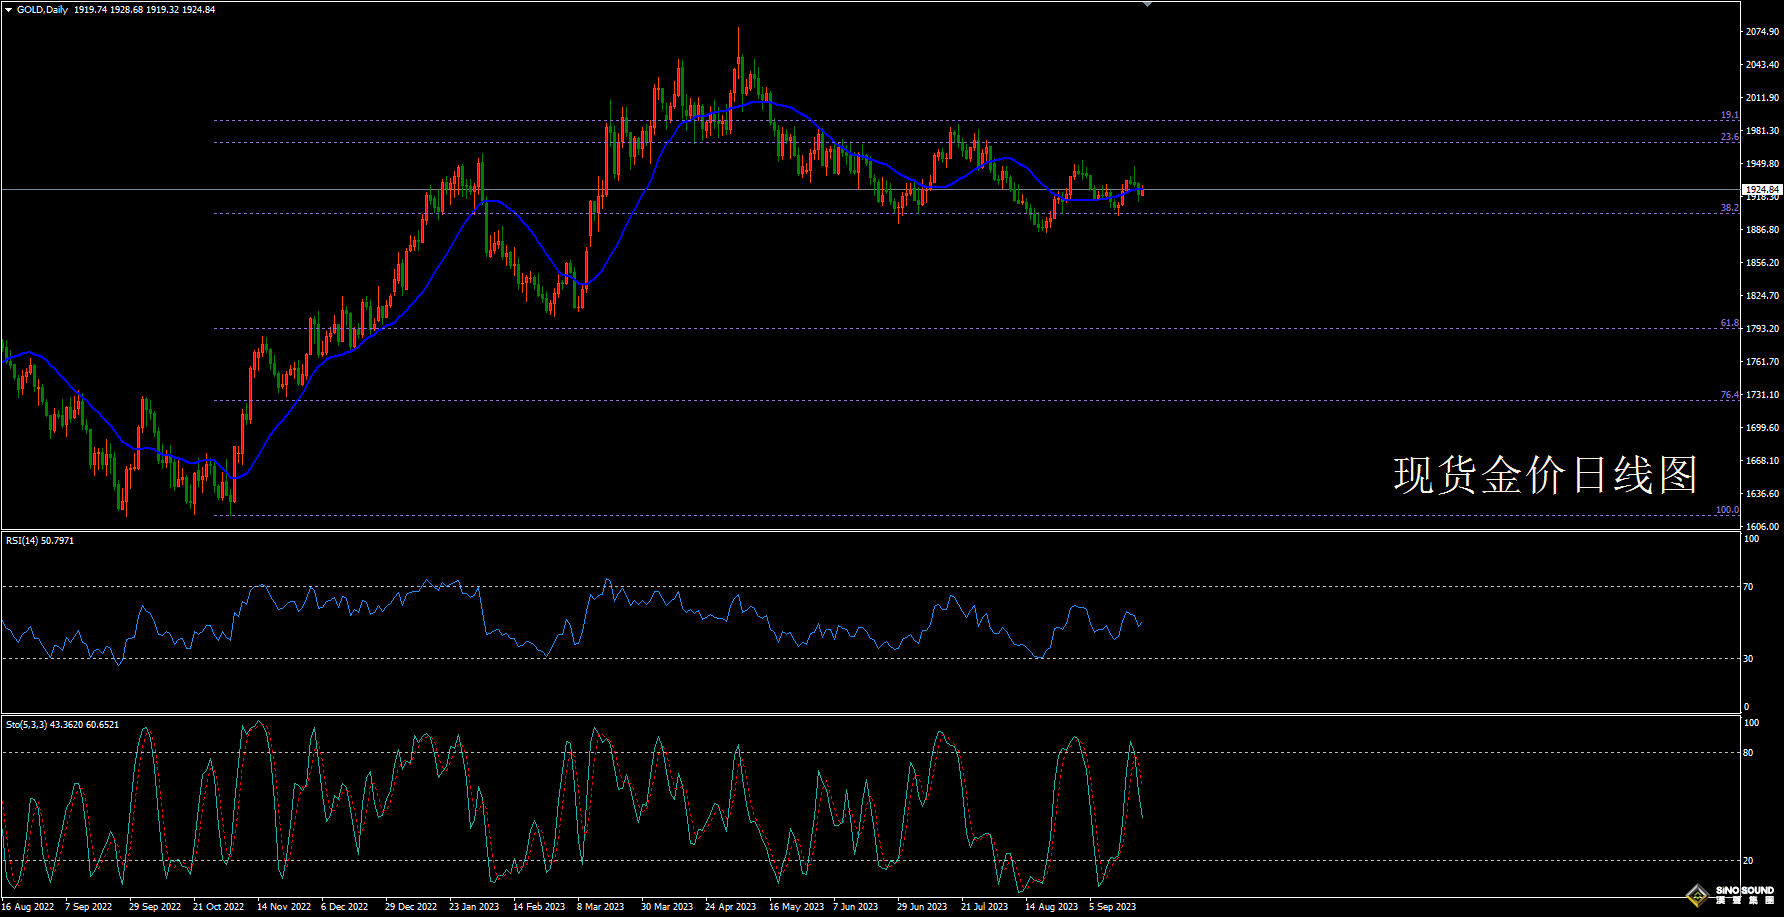Click the 5 Sep 2023 date label
1784x917 pixels.
point(1112,907)
